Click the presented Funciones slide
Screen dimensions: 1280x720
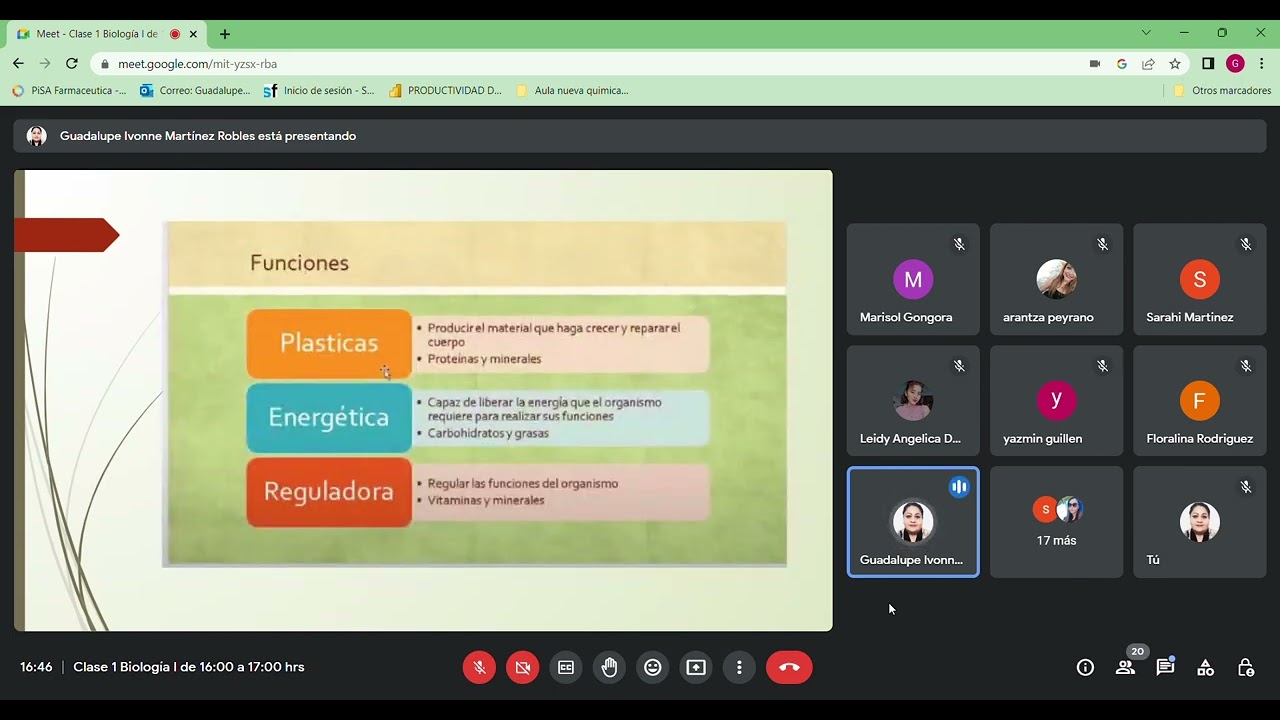point(423,400)
